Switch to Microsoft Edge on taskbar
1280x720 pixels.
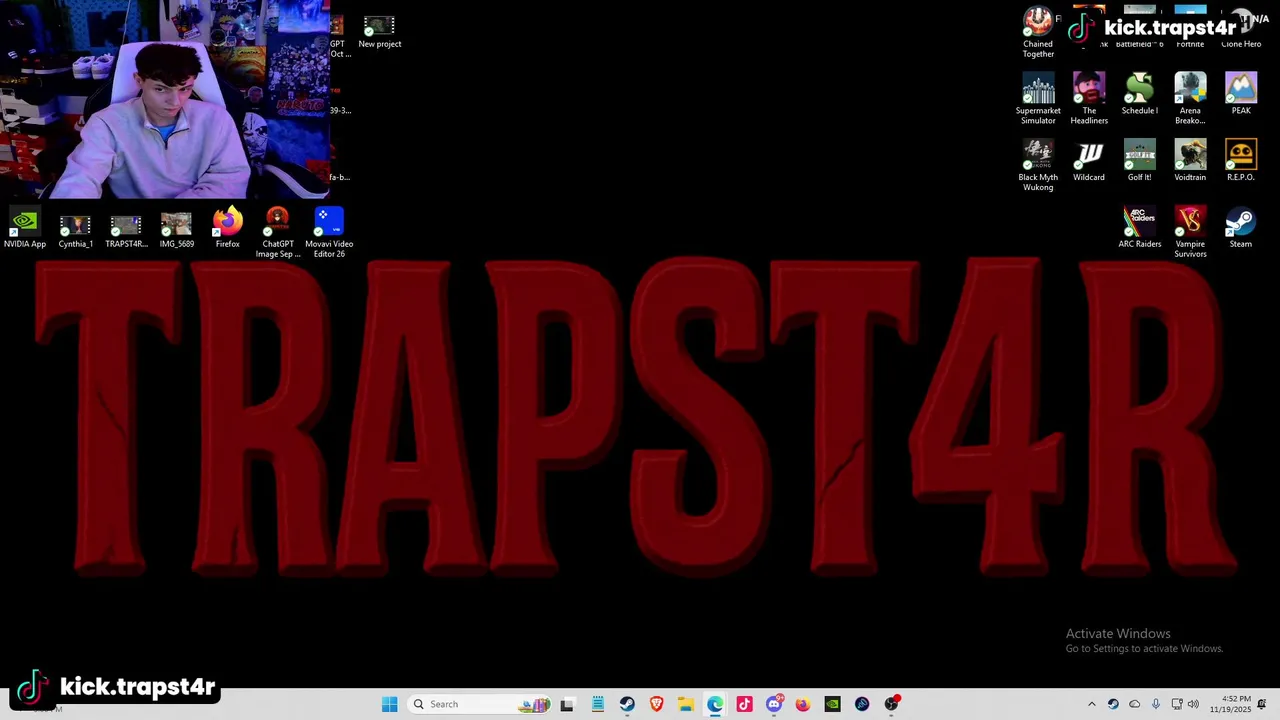coord(715,704)
